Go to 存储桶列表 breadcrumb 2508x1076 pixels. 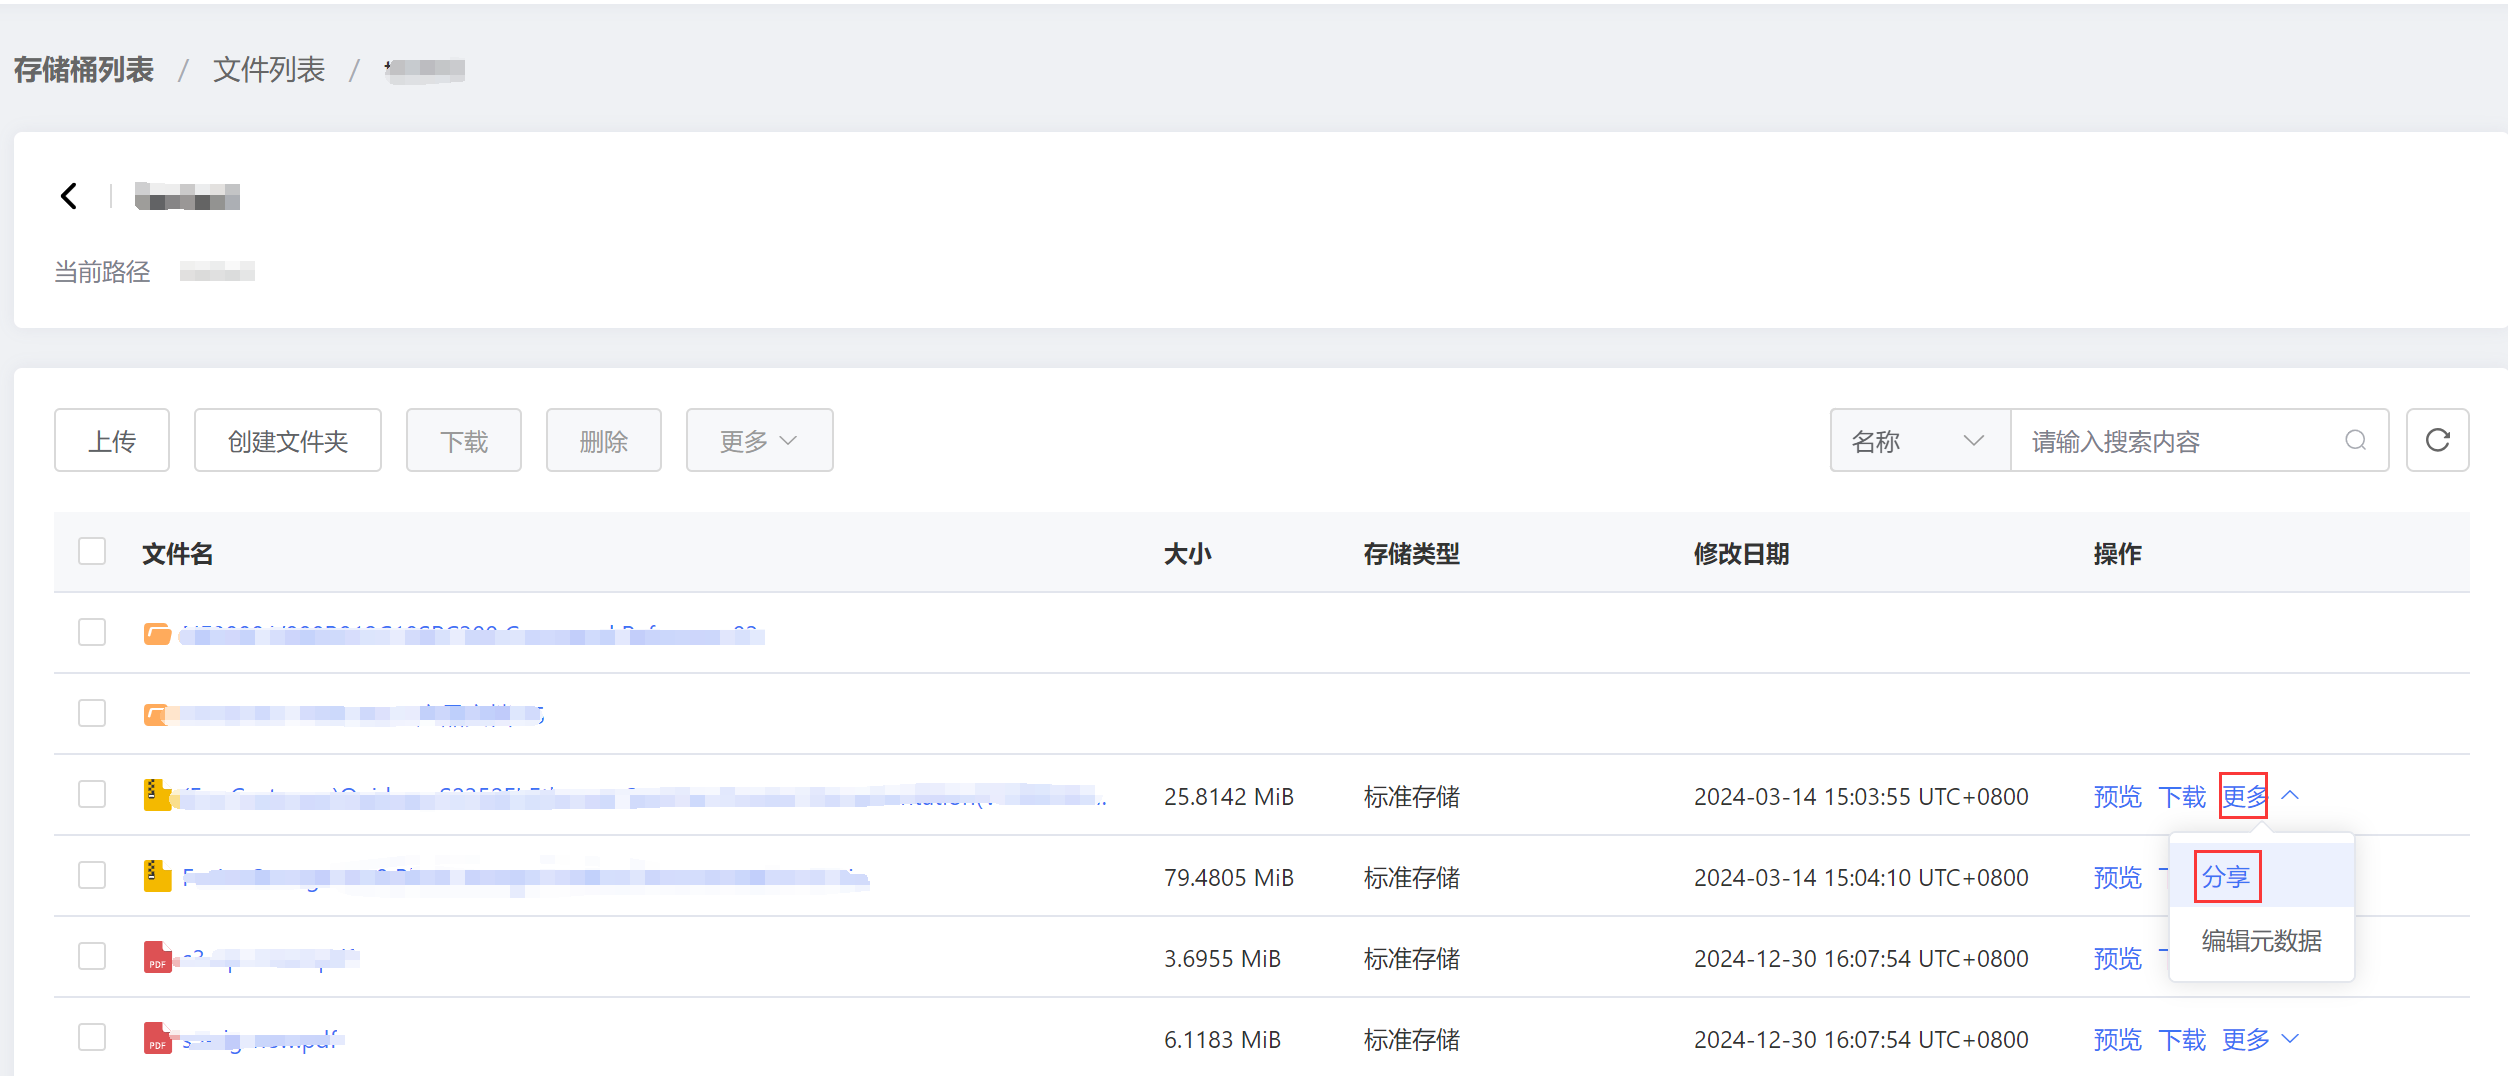(83, 69)
